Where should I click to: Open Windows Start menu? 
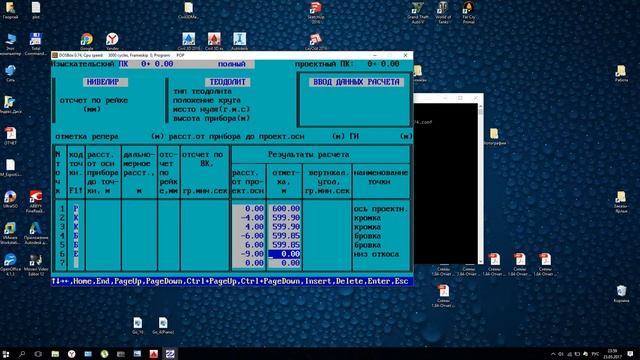point(6,354)
